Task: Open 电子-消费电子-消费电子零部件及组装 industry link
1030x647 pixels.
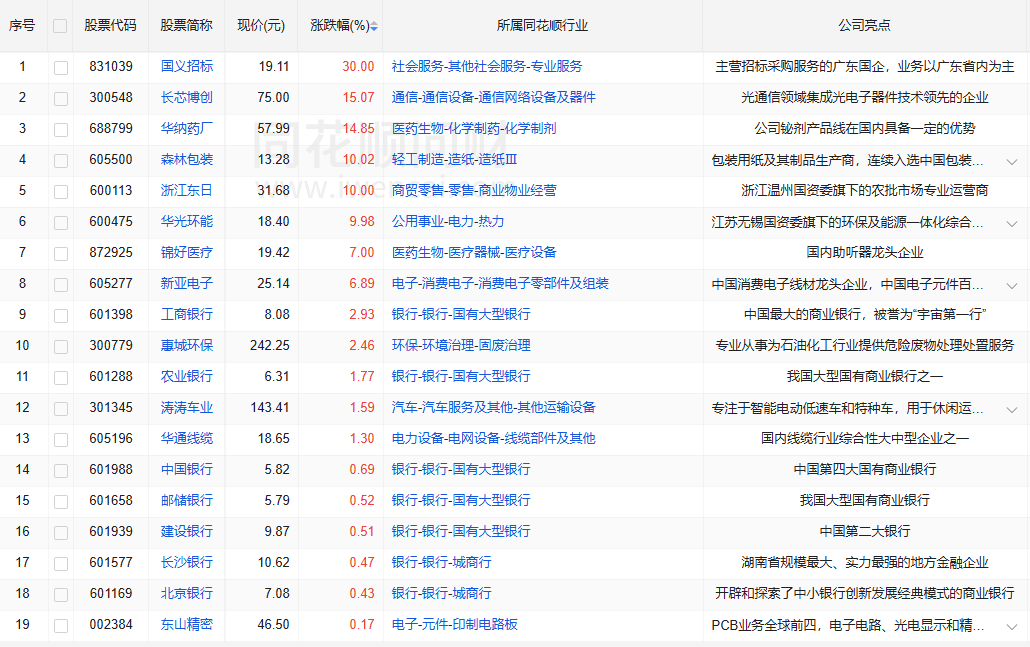Action: [500, 283]
